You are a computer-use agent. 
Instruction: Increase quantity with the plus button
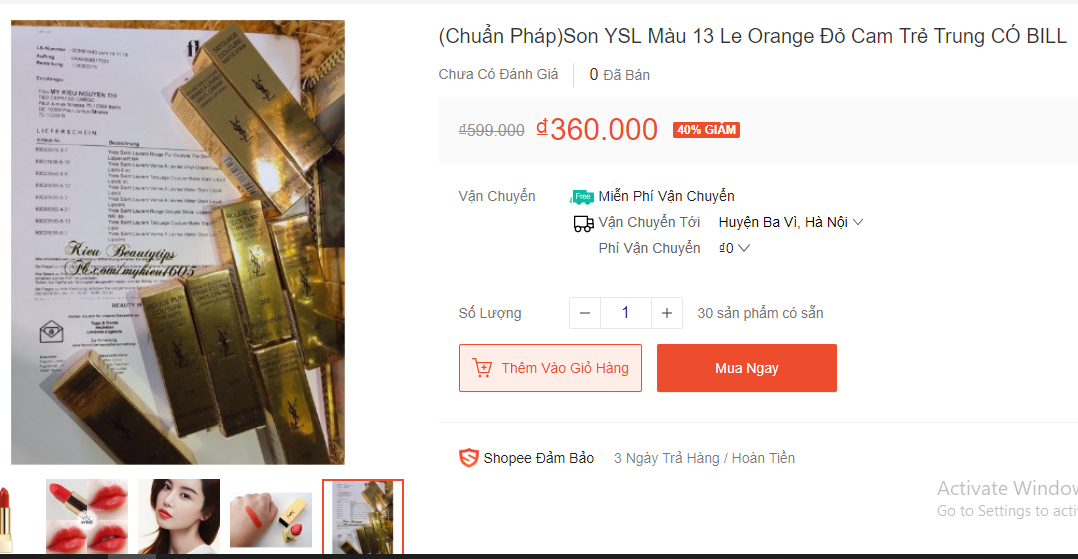pyautogui.click(x=667, y=313)
